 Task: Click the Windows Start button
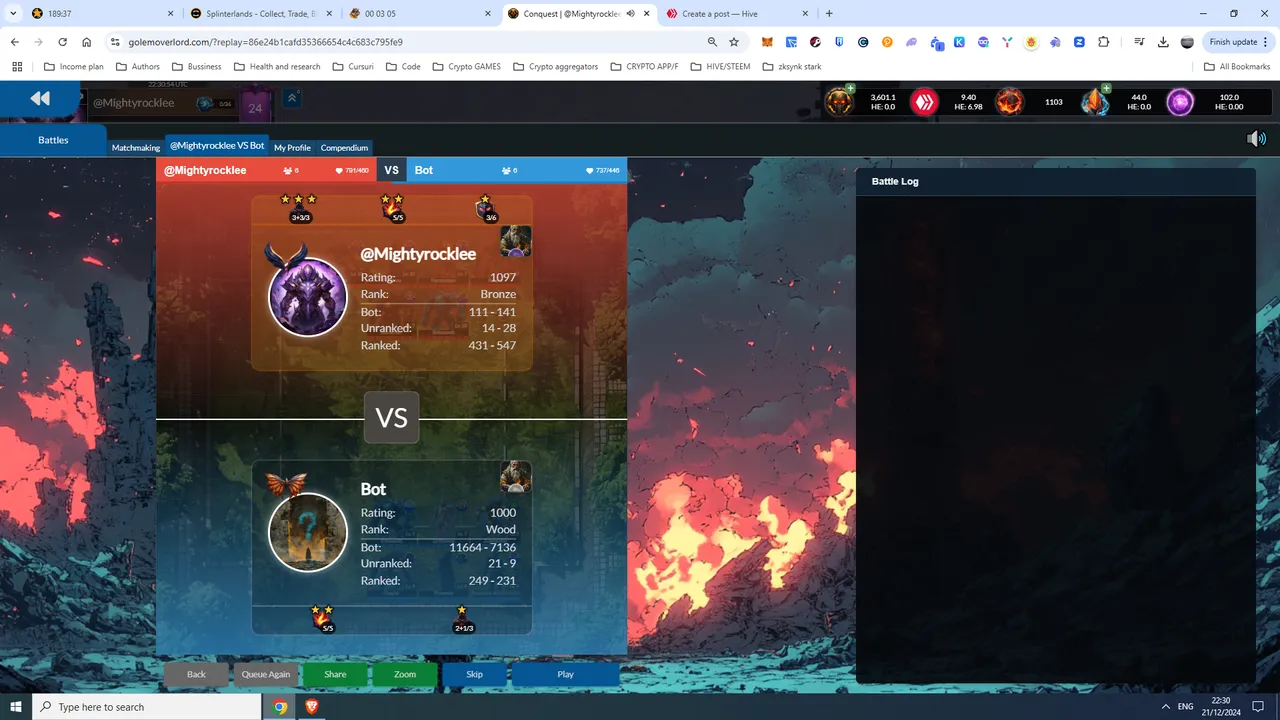[16, 706]
